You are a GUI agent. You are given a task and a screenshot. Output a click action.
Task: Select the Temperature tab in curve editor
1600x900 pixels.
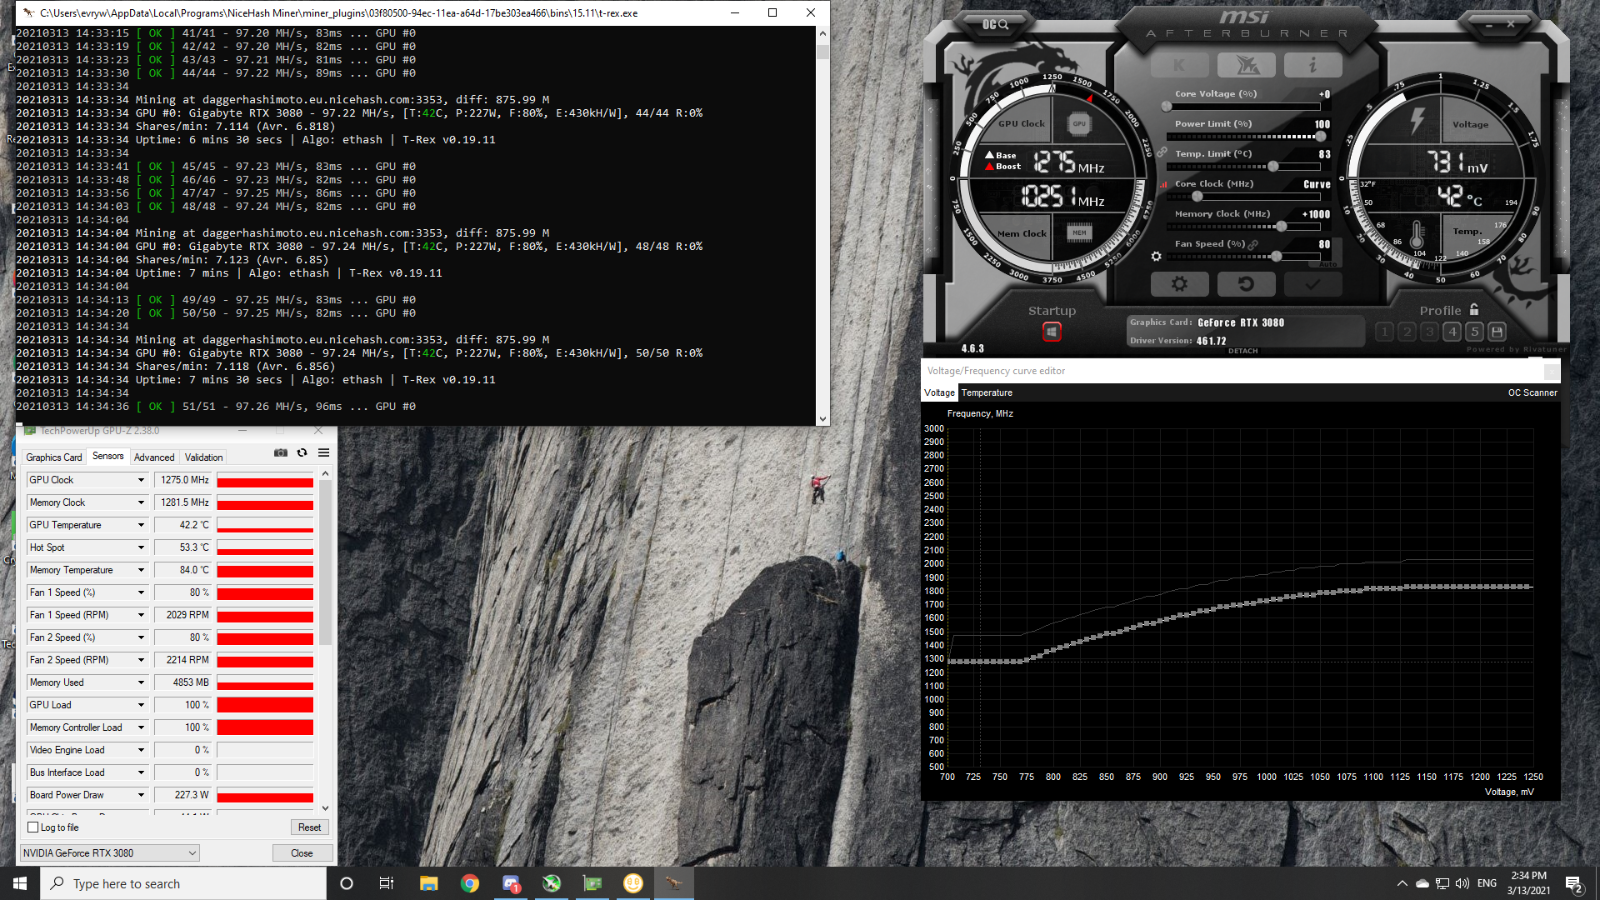pyautogui.click(x=987, y=393)
